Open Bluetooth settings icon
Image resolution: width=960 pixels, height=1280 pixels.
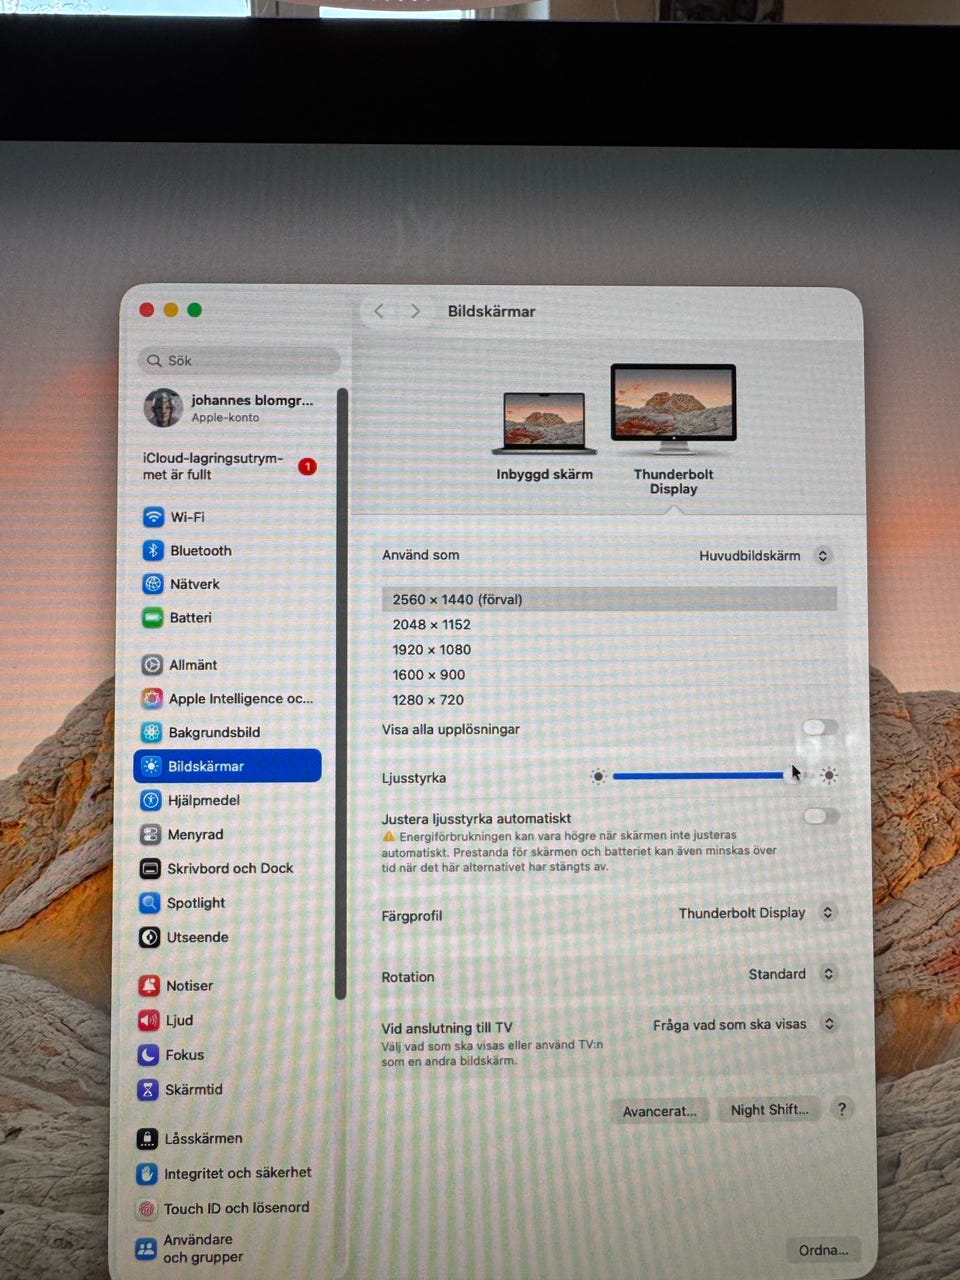point(153,551)
